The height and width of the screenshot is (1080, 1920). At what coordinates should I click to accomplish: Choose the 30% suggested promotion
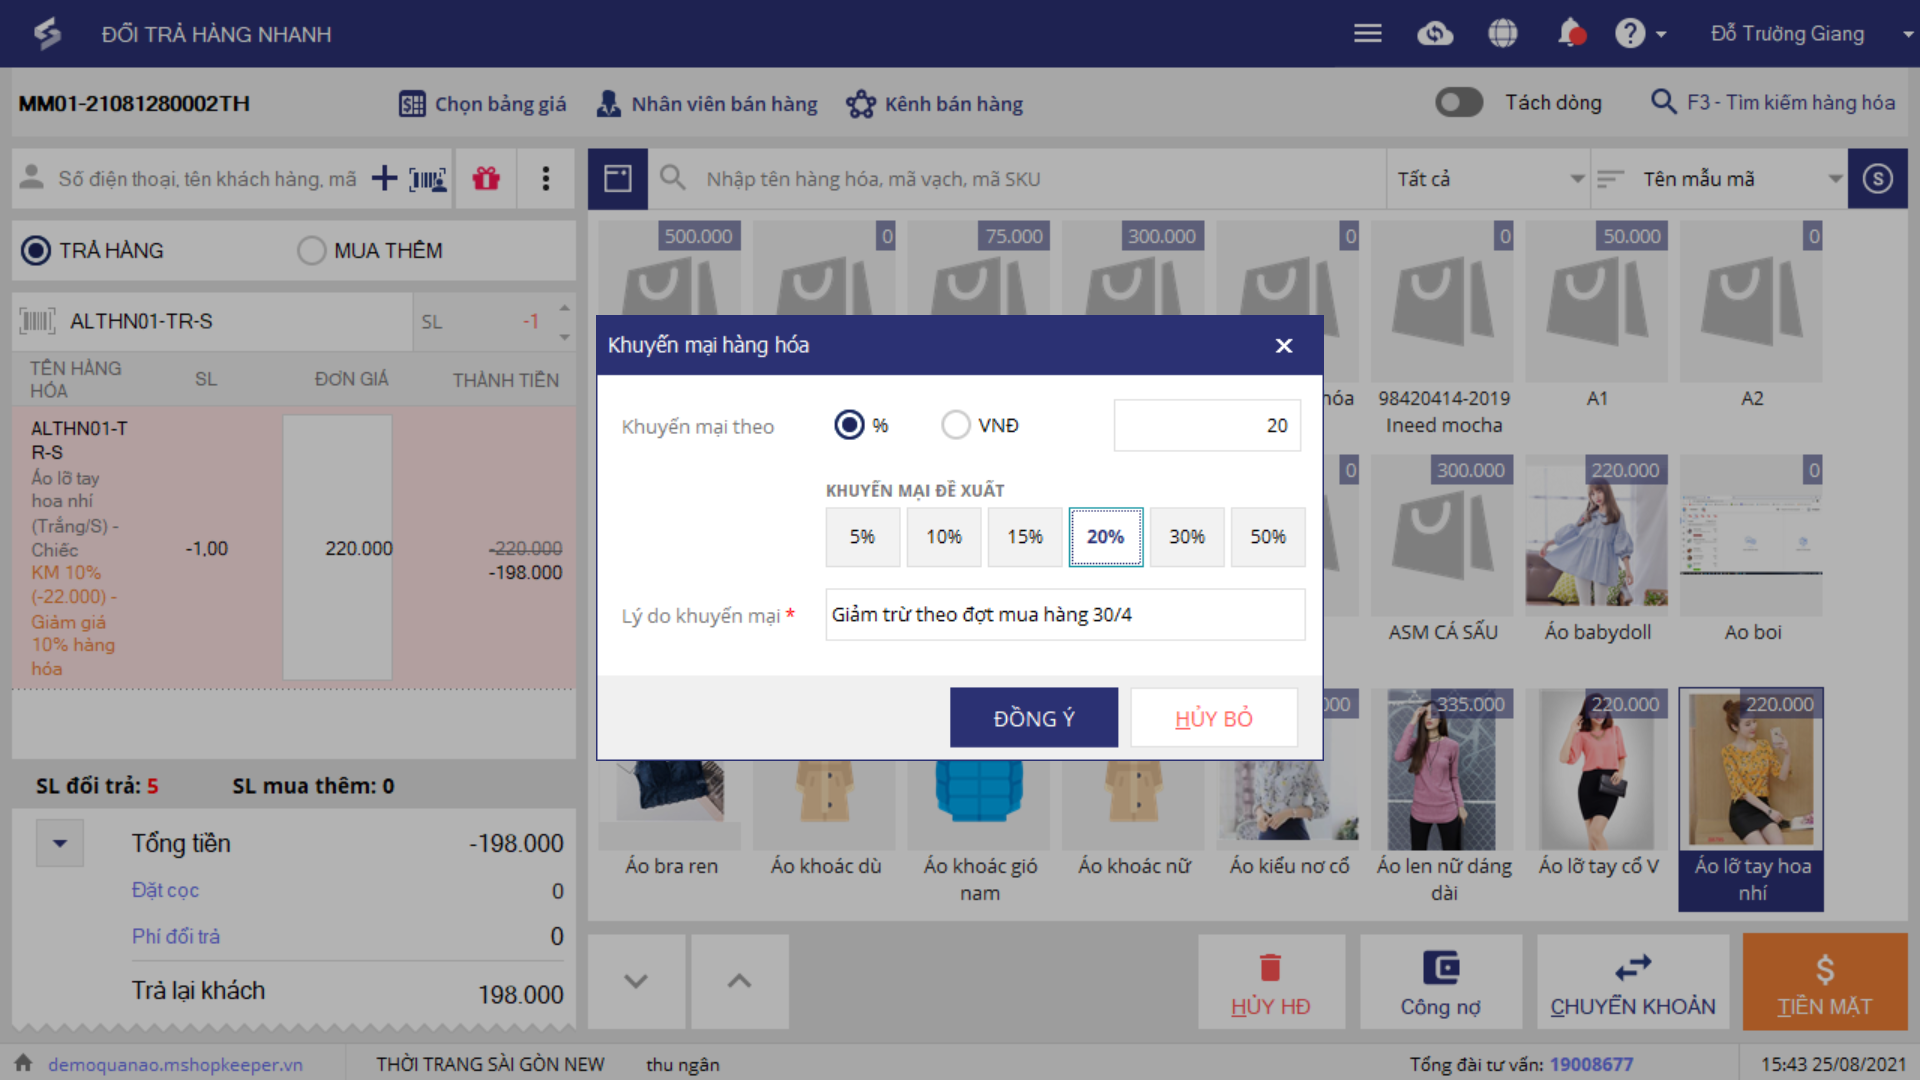click(x=1186, y=537)
